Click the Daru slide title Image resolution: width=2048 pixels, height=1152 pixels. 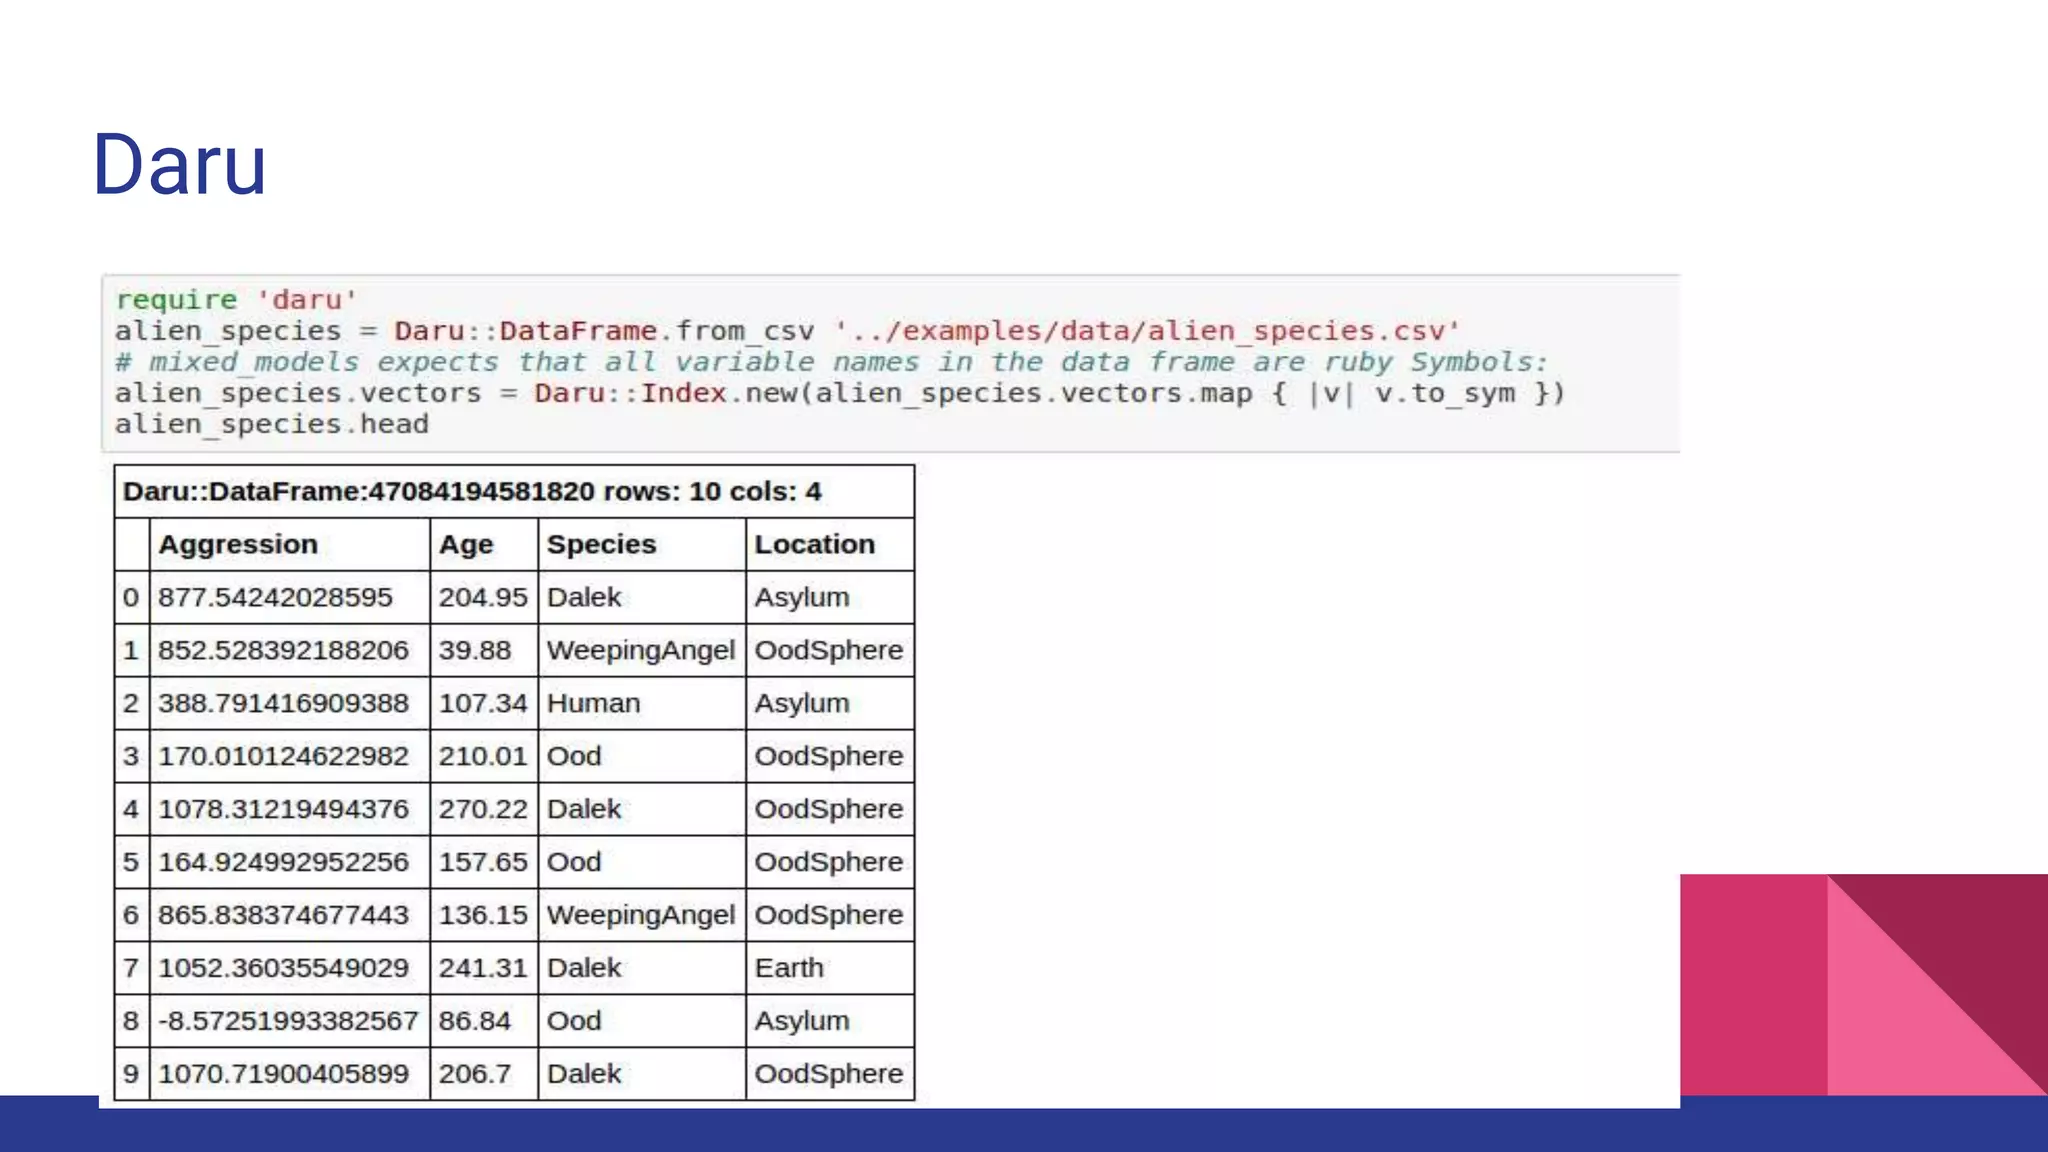pos(180,165)
